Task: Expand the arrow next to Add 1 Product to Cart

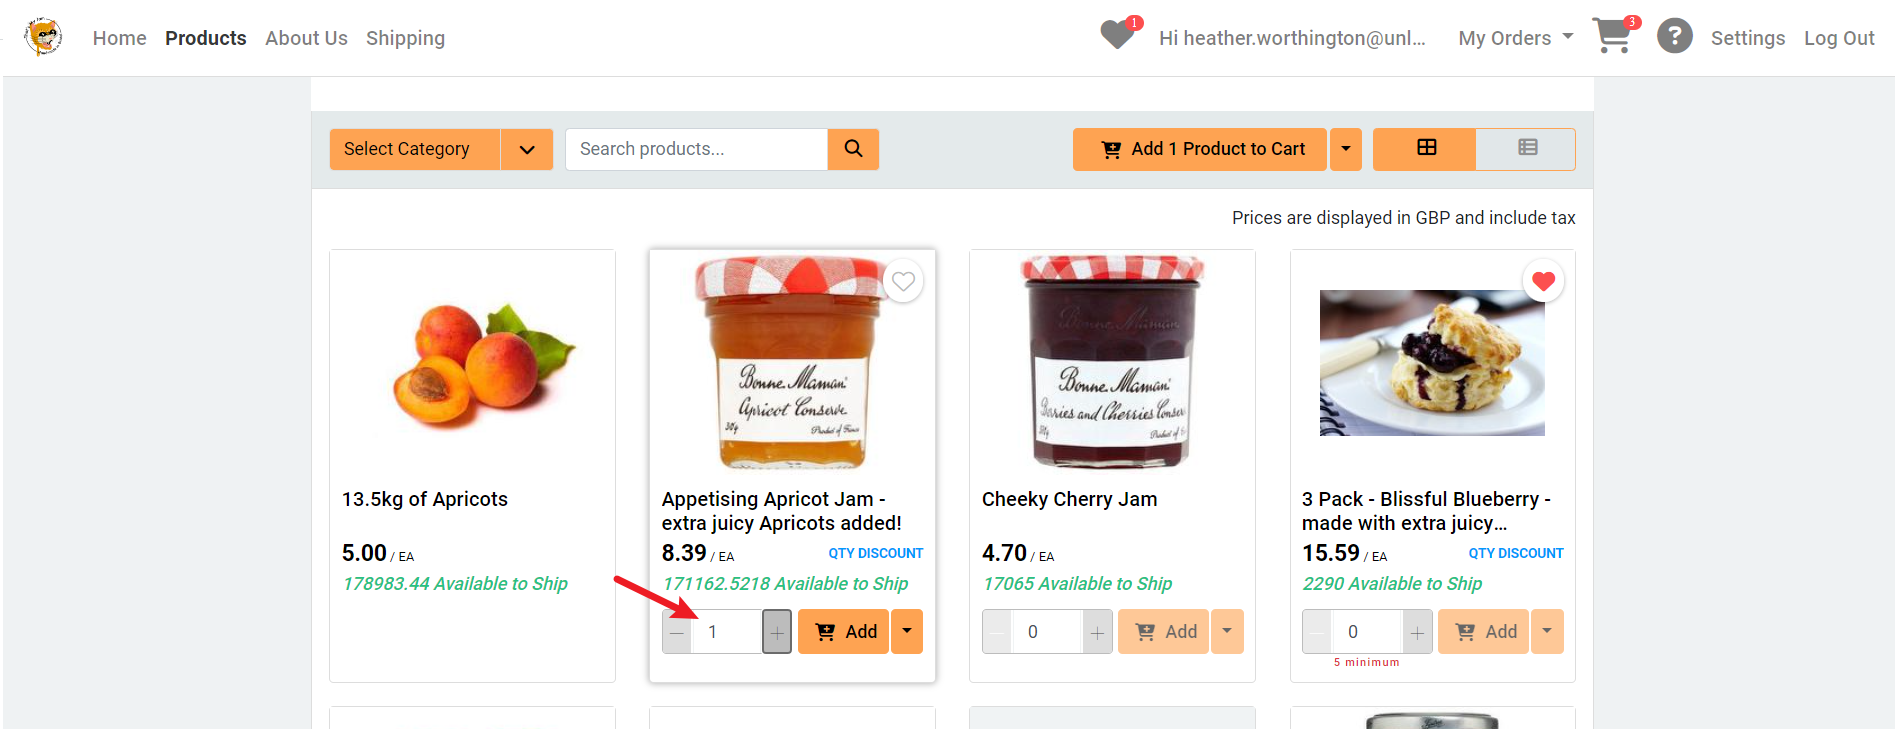Action: pyautogui.click(x=1345, y=149)
